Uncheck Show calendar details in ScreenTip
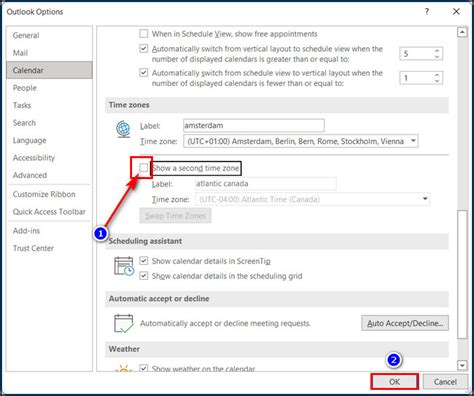 click(x=144, y=261)
